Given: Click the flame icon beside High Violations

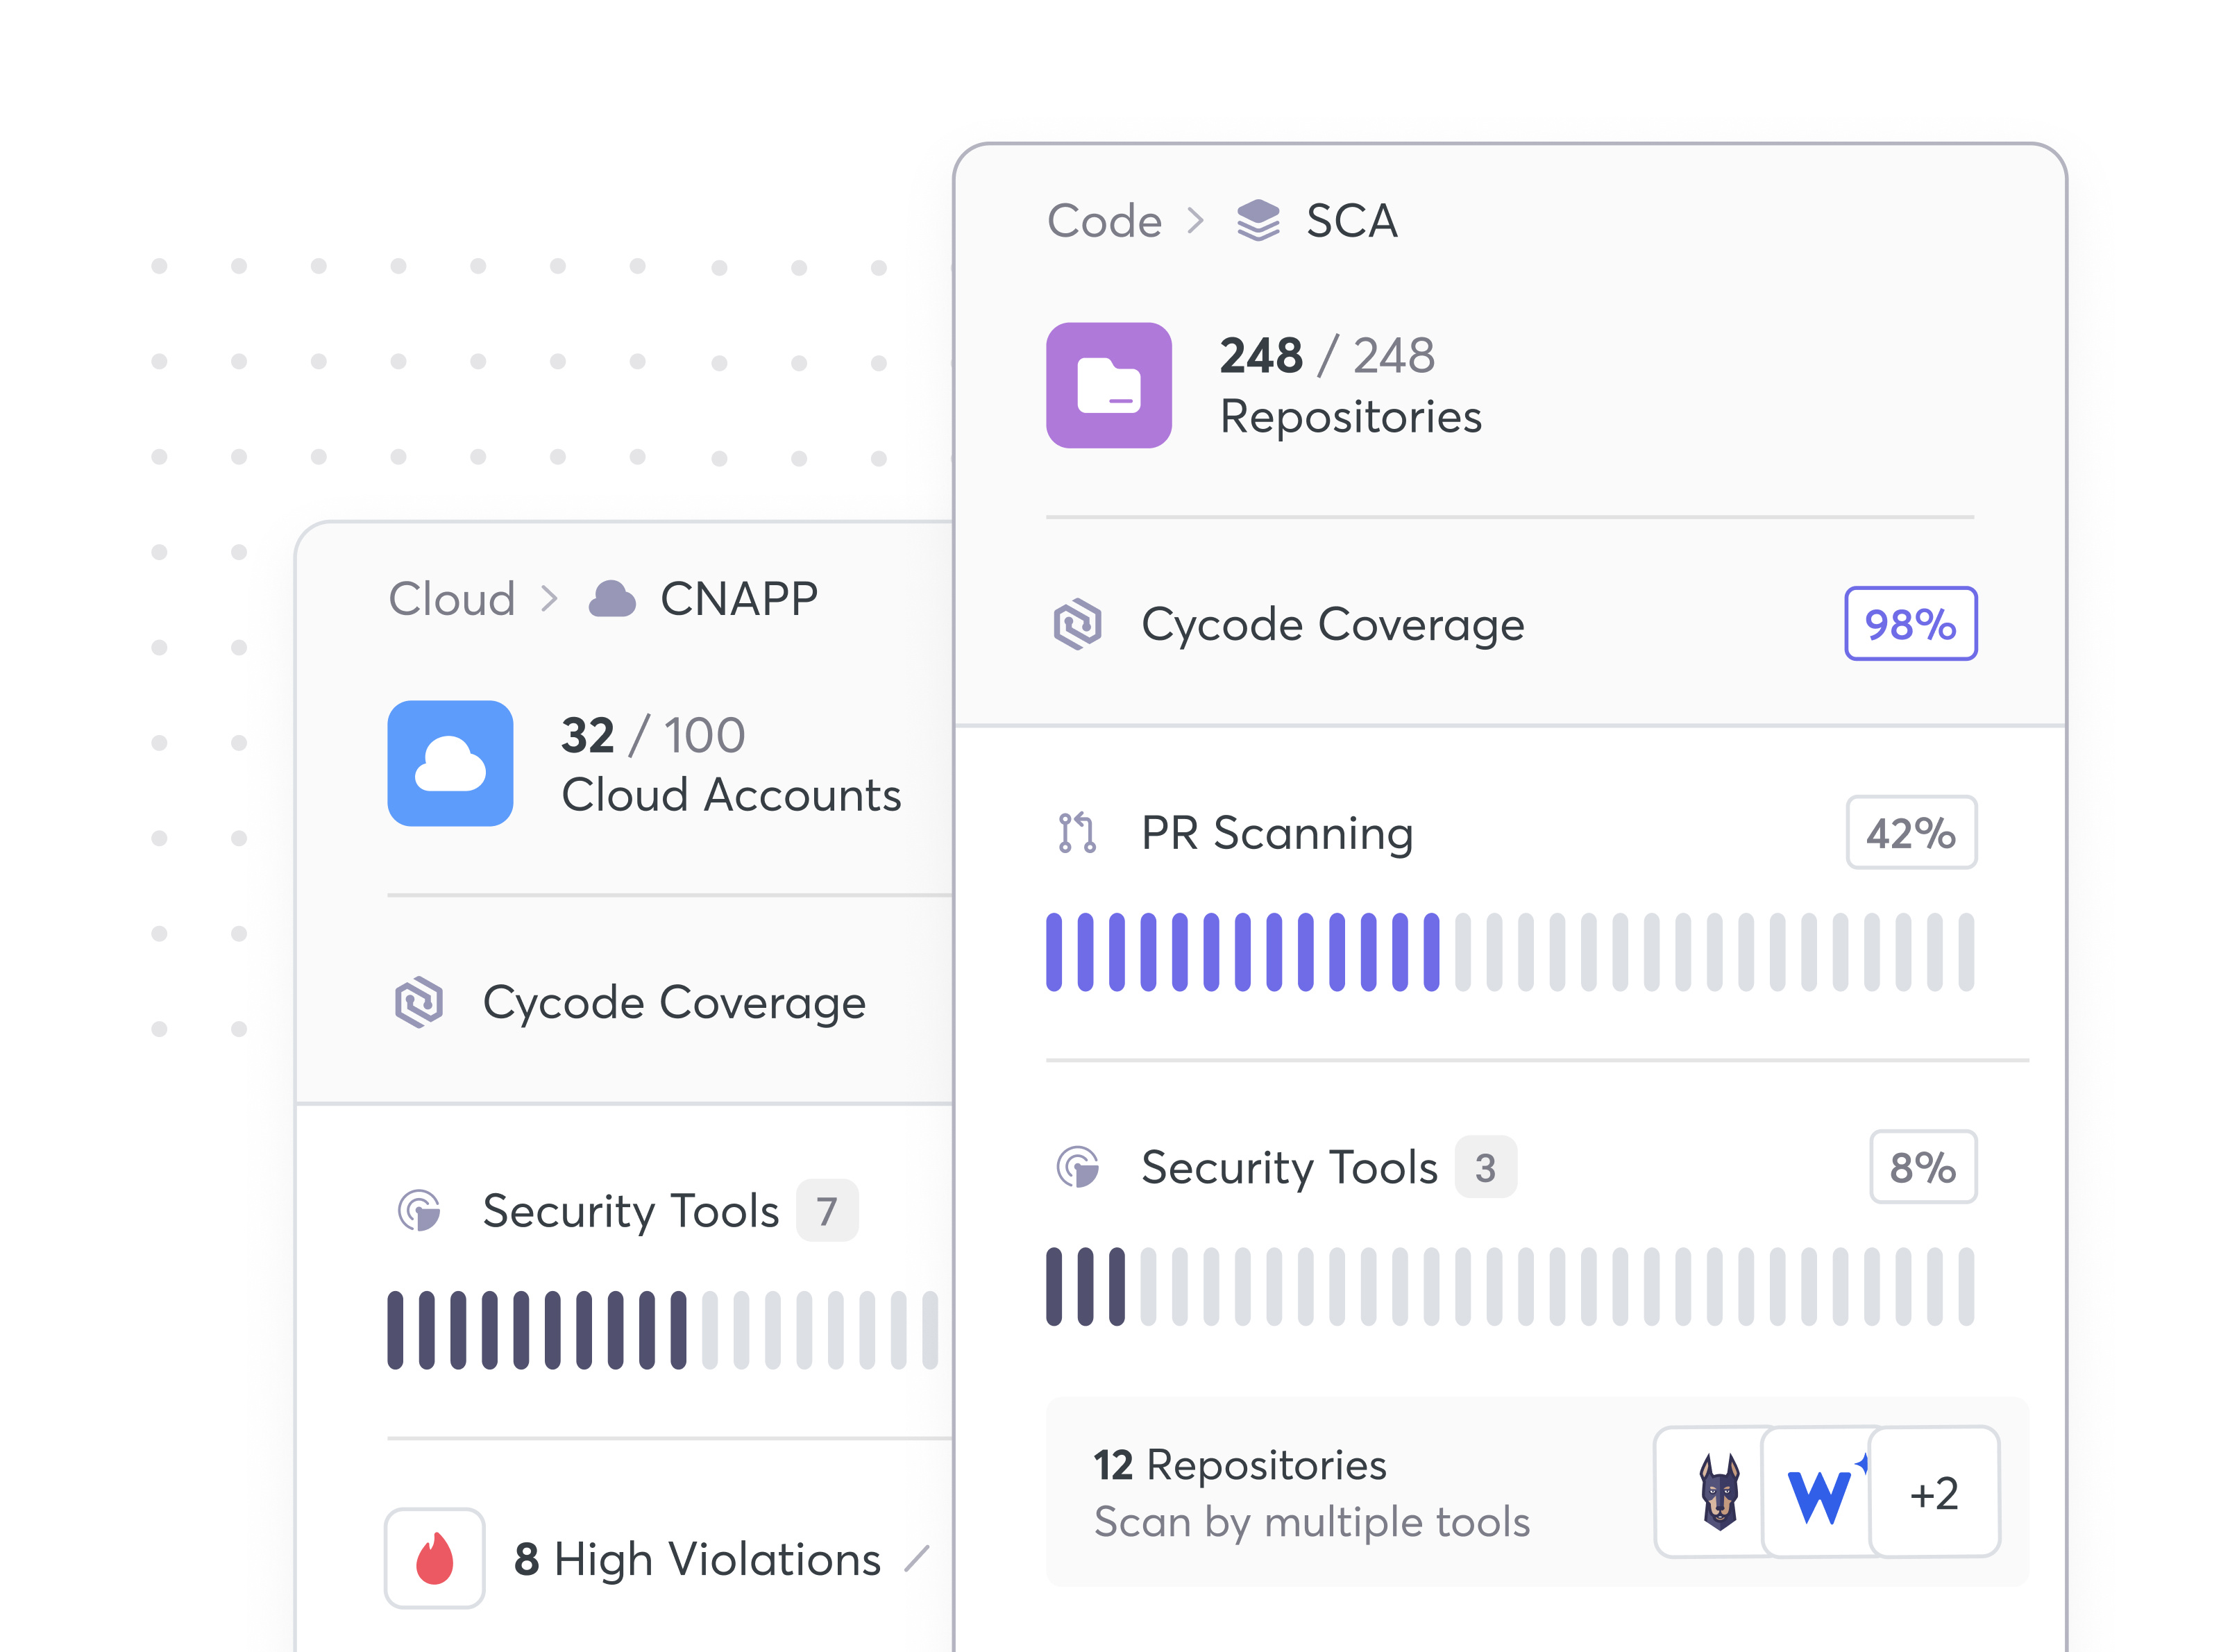Looking at the screenshot, I should tap(435, 1558).
